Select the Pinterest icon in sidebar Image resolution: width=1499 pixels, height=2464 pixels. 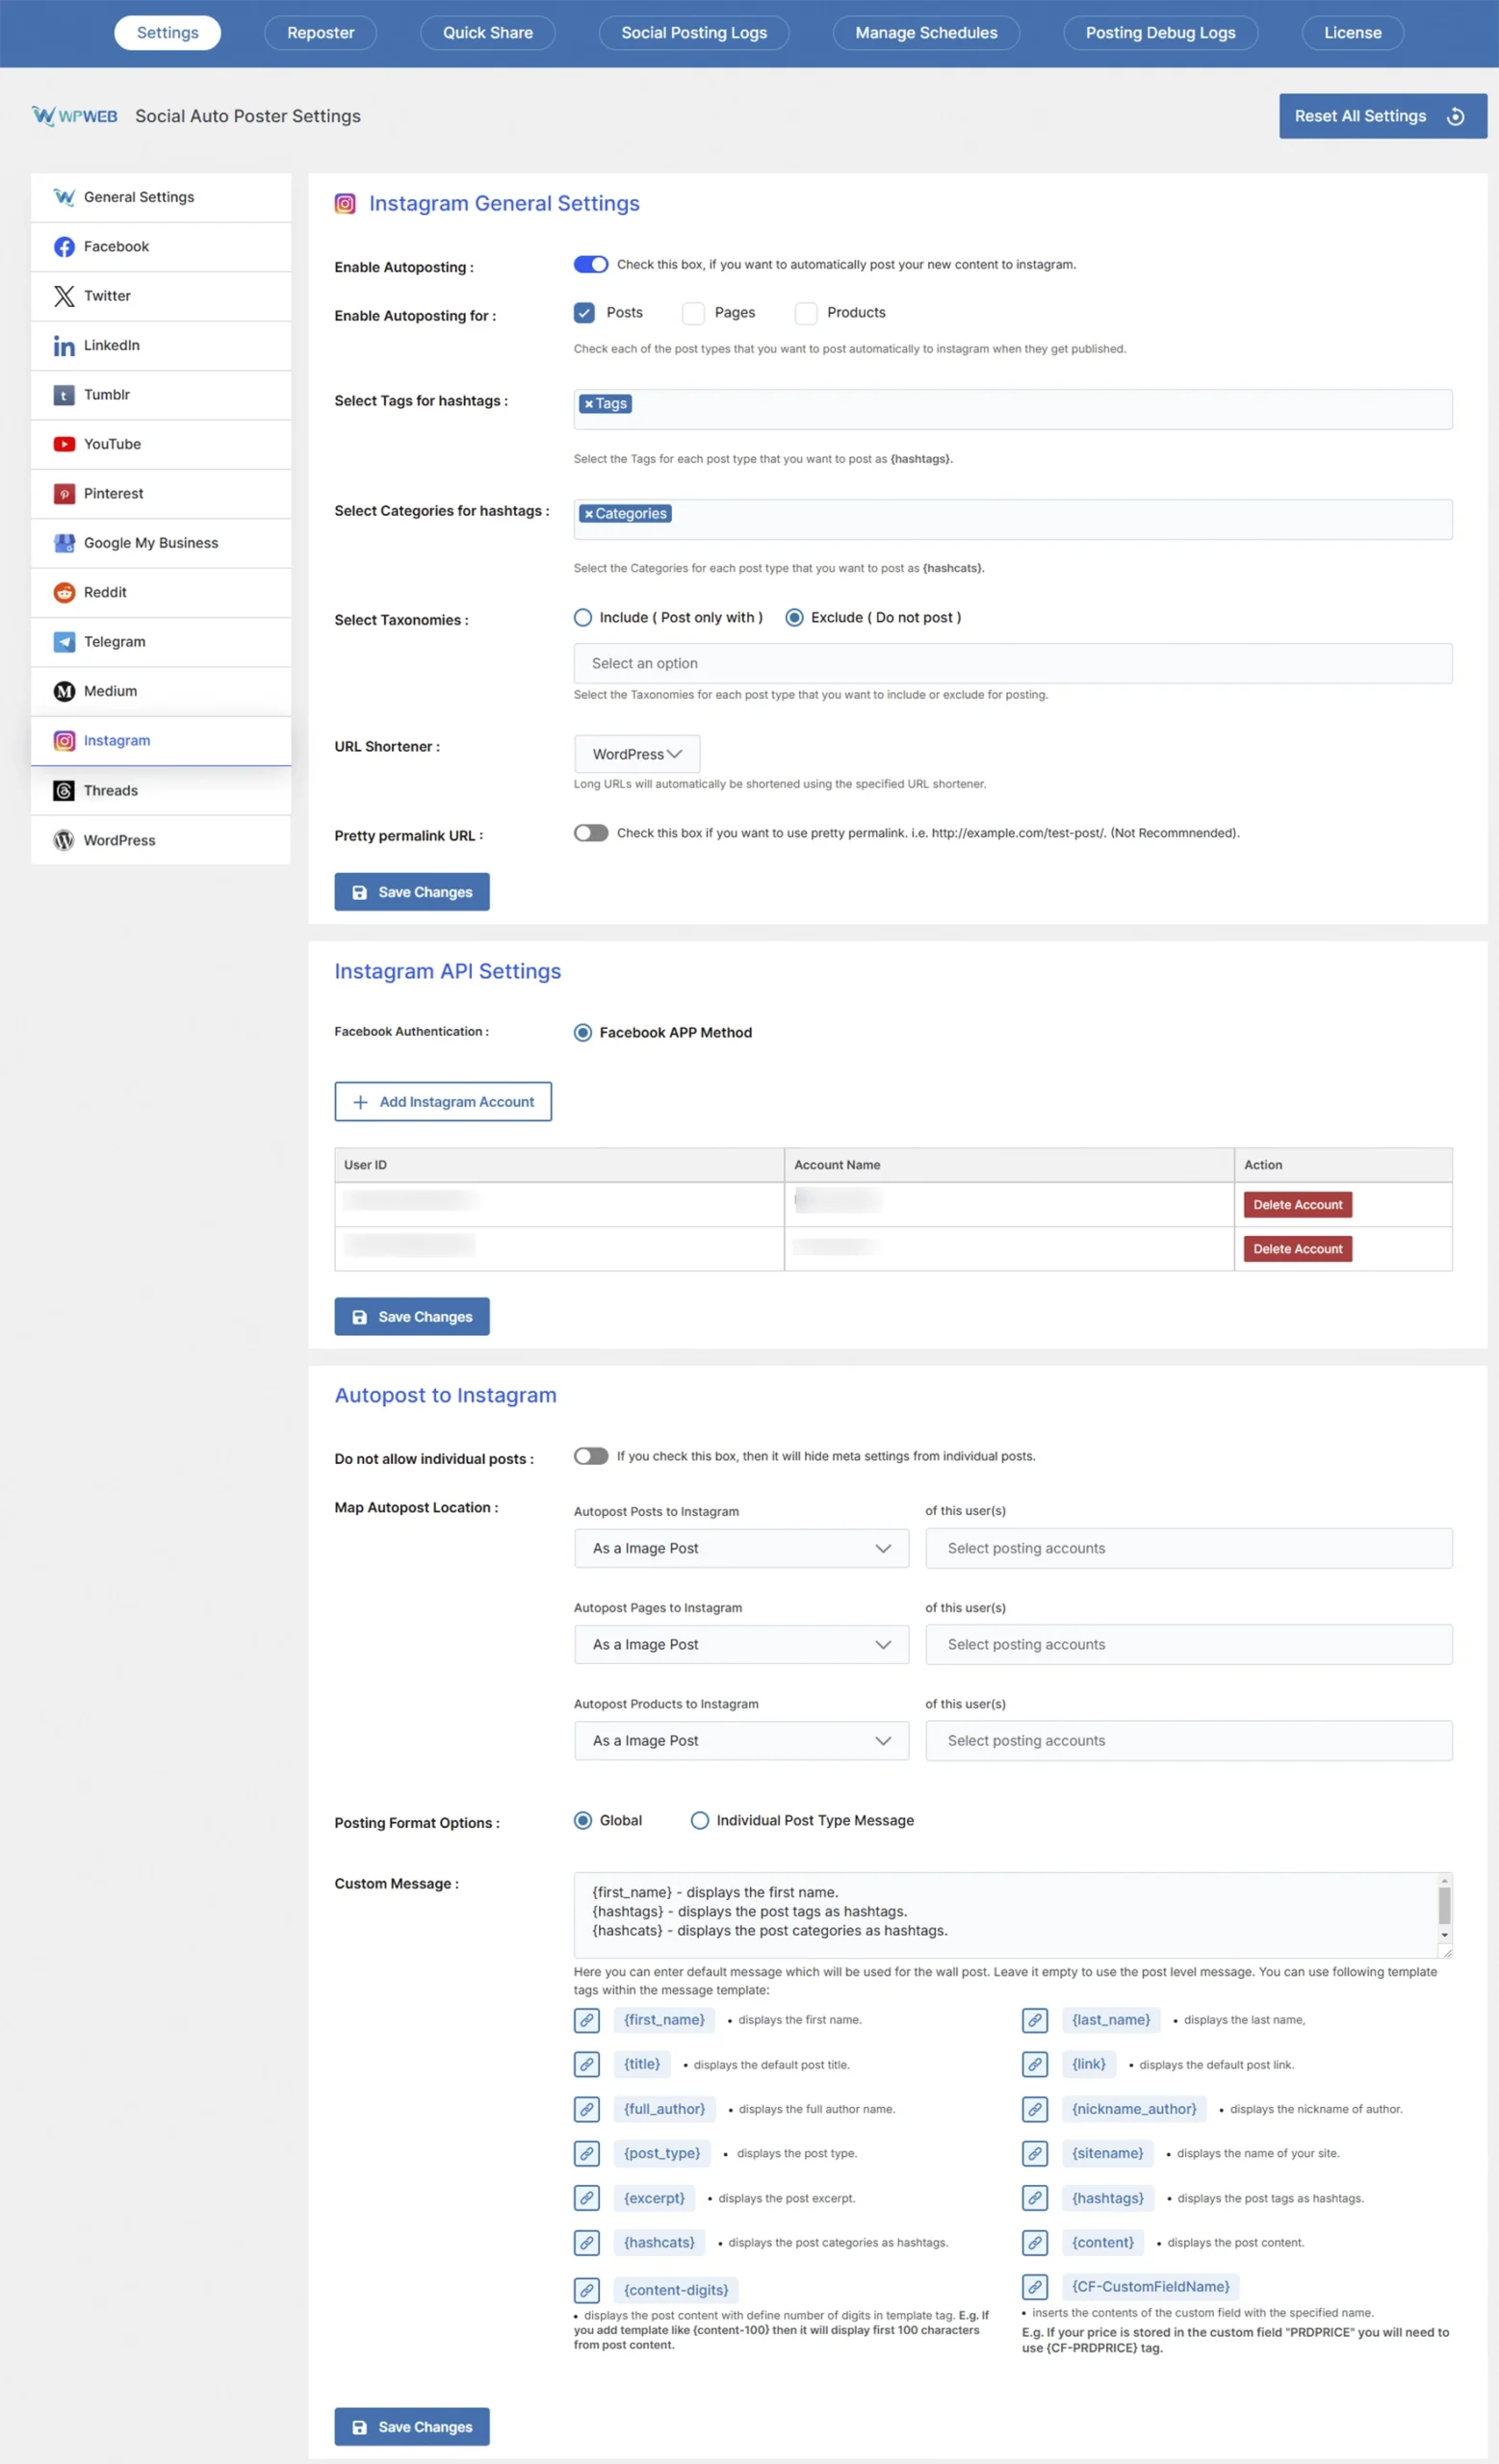click(64, 494)
